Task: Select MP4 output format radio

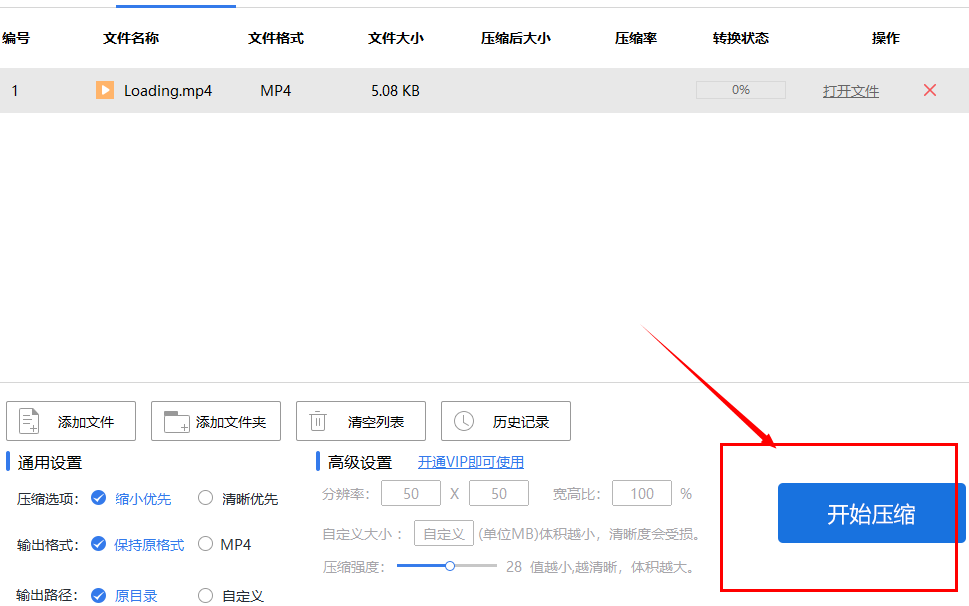Action: point(205,544)
